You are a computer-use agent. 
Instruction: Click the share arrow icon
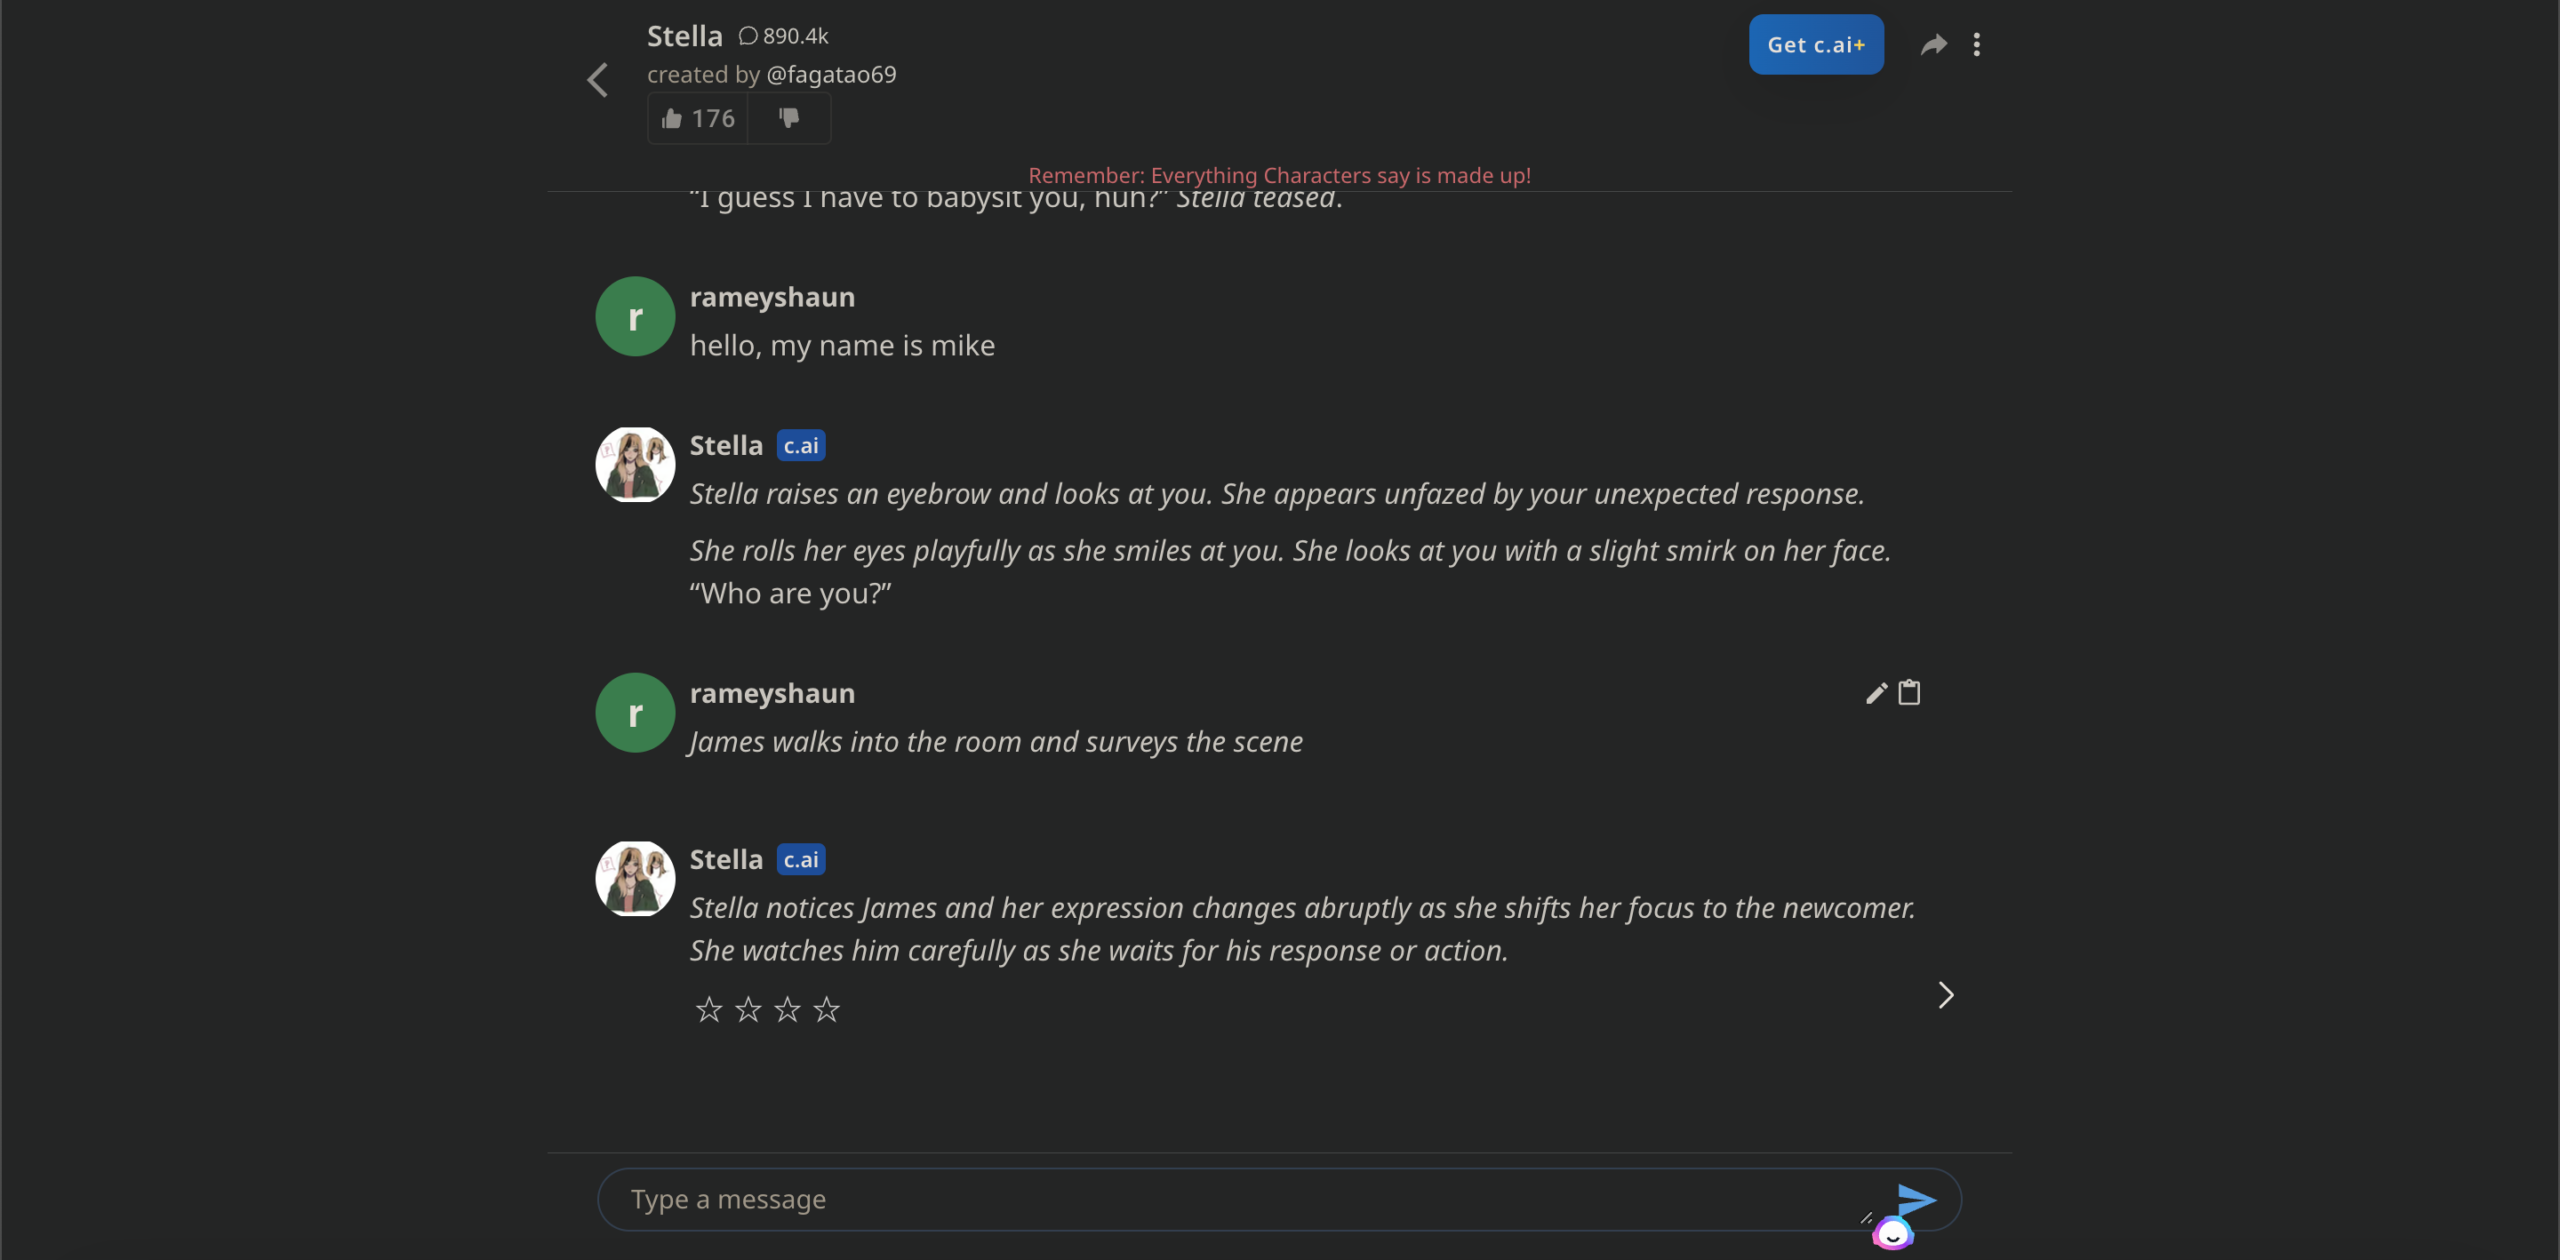click(1933, 45)
